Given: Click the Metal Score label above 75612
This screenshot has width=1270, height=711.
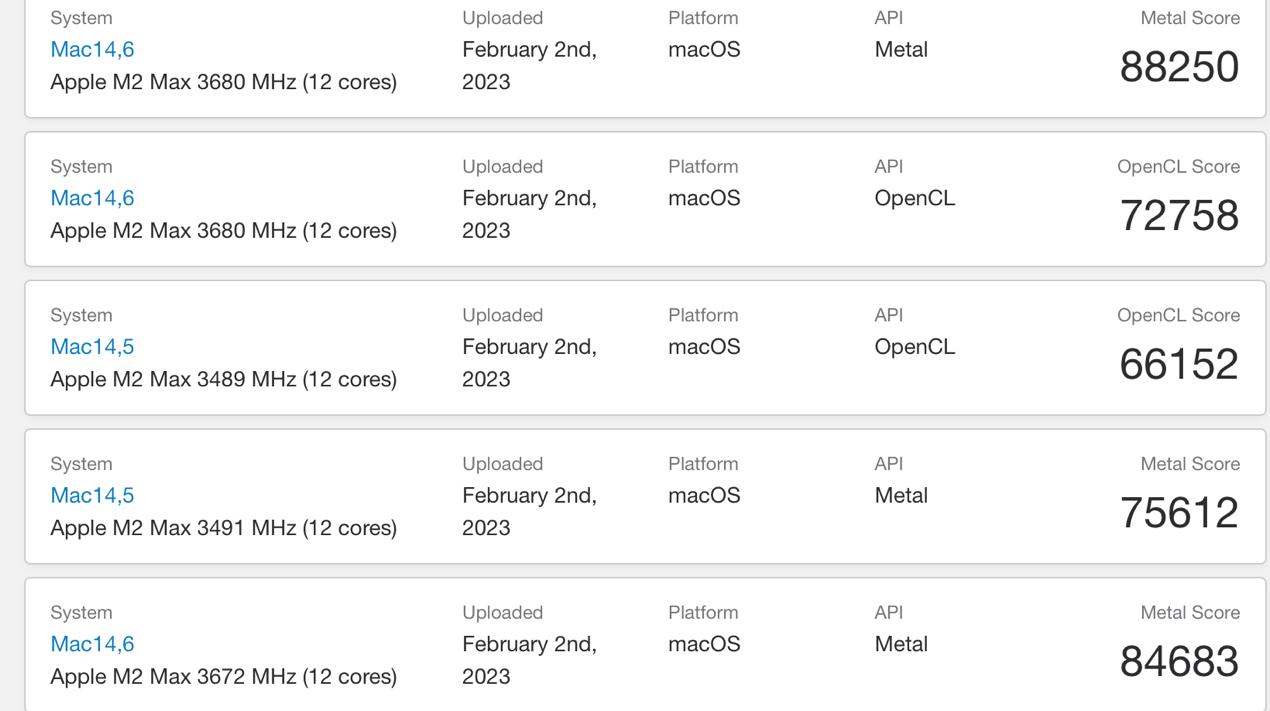Looking at the screenshot, I should (1189, 464).
